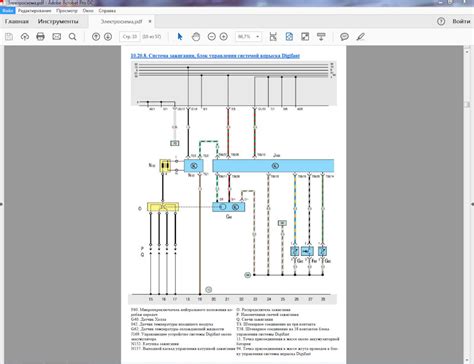474x364 pixels.
Task: Choose the selection arrow tool
Action: tap(180, 37)
